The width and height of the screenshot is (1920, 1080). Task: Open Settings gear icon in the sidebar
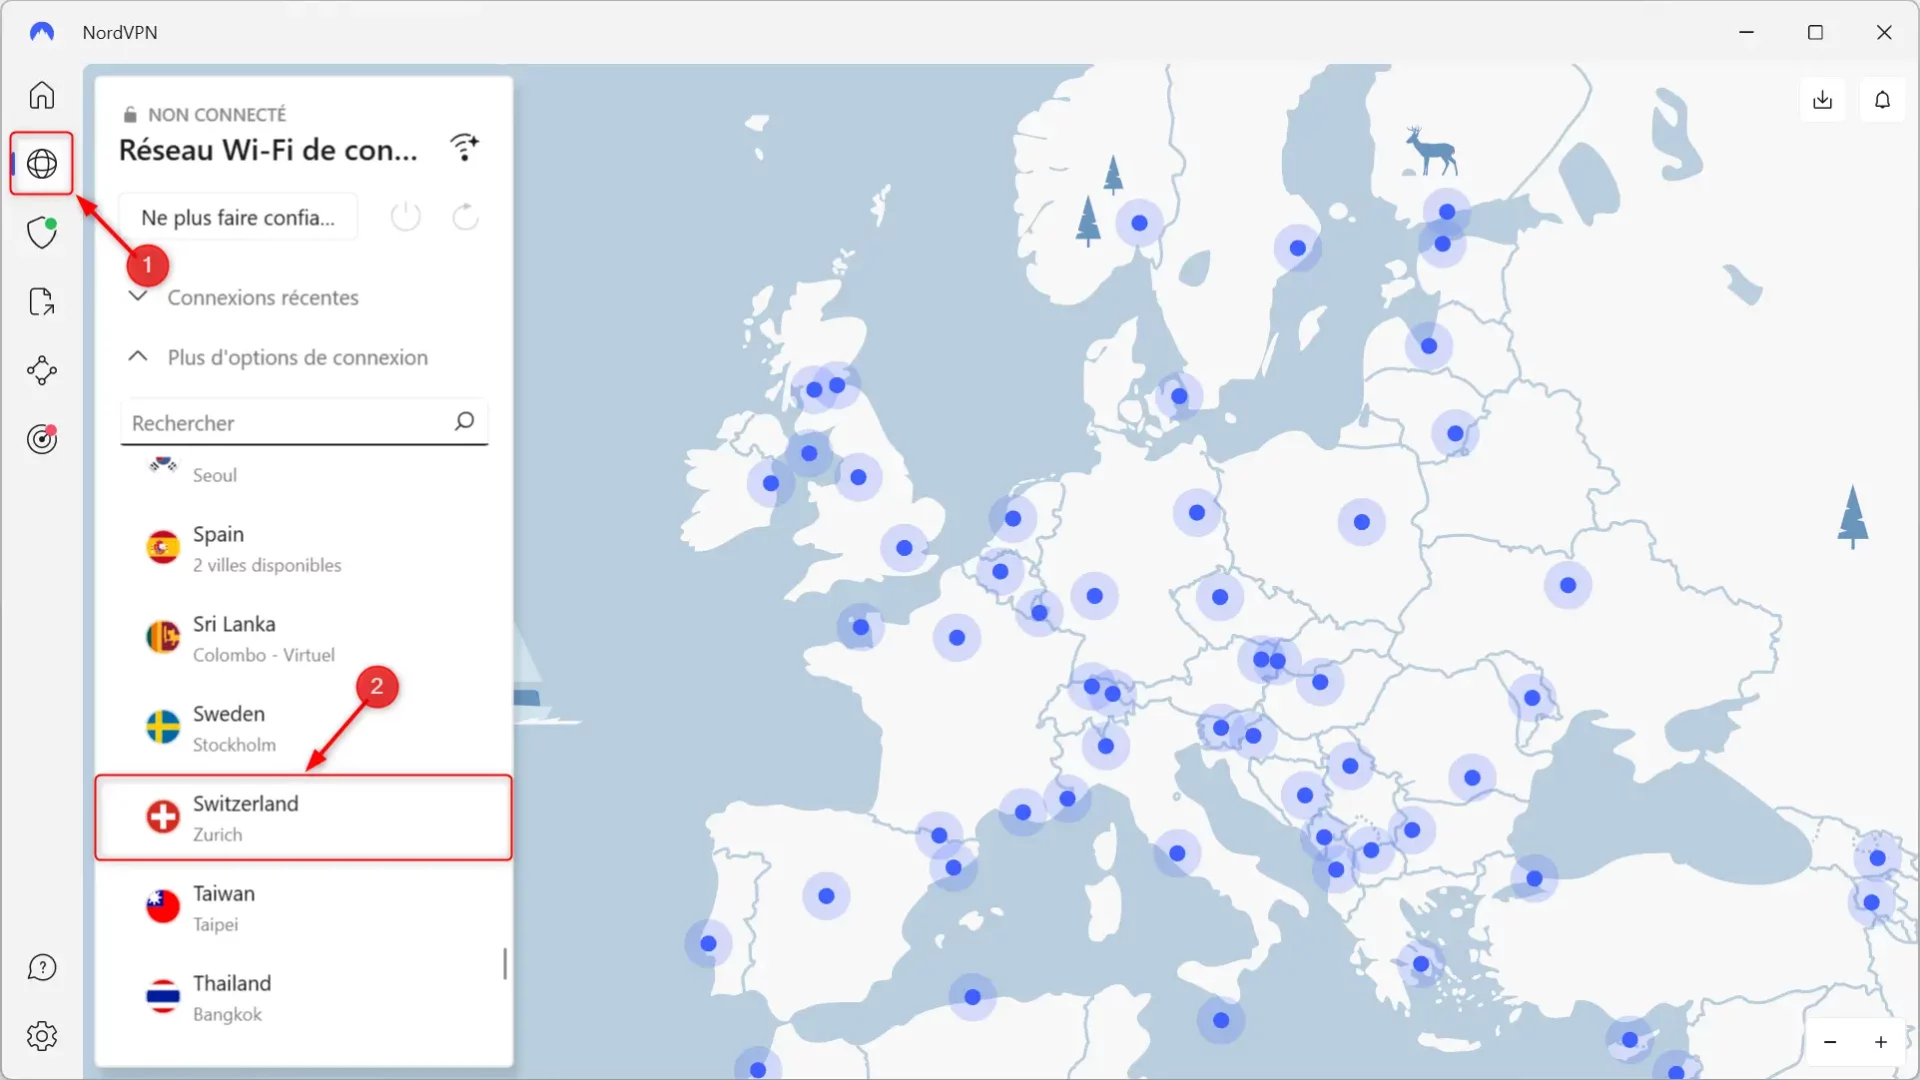pyautogui.click(x=42, y=1036)
